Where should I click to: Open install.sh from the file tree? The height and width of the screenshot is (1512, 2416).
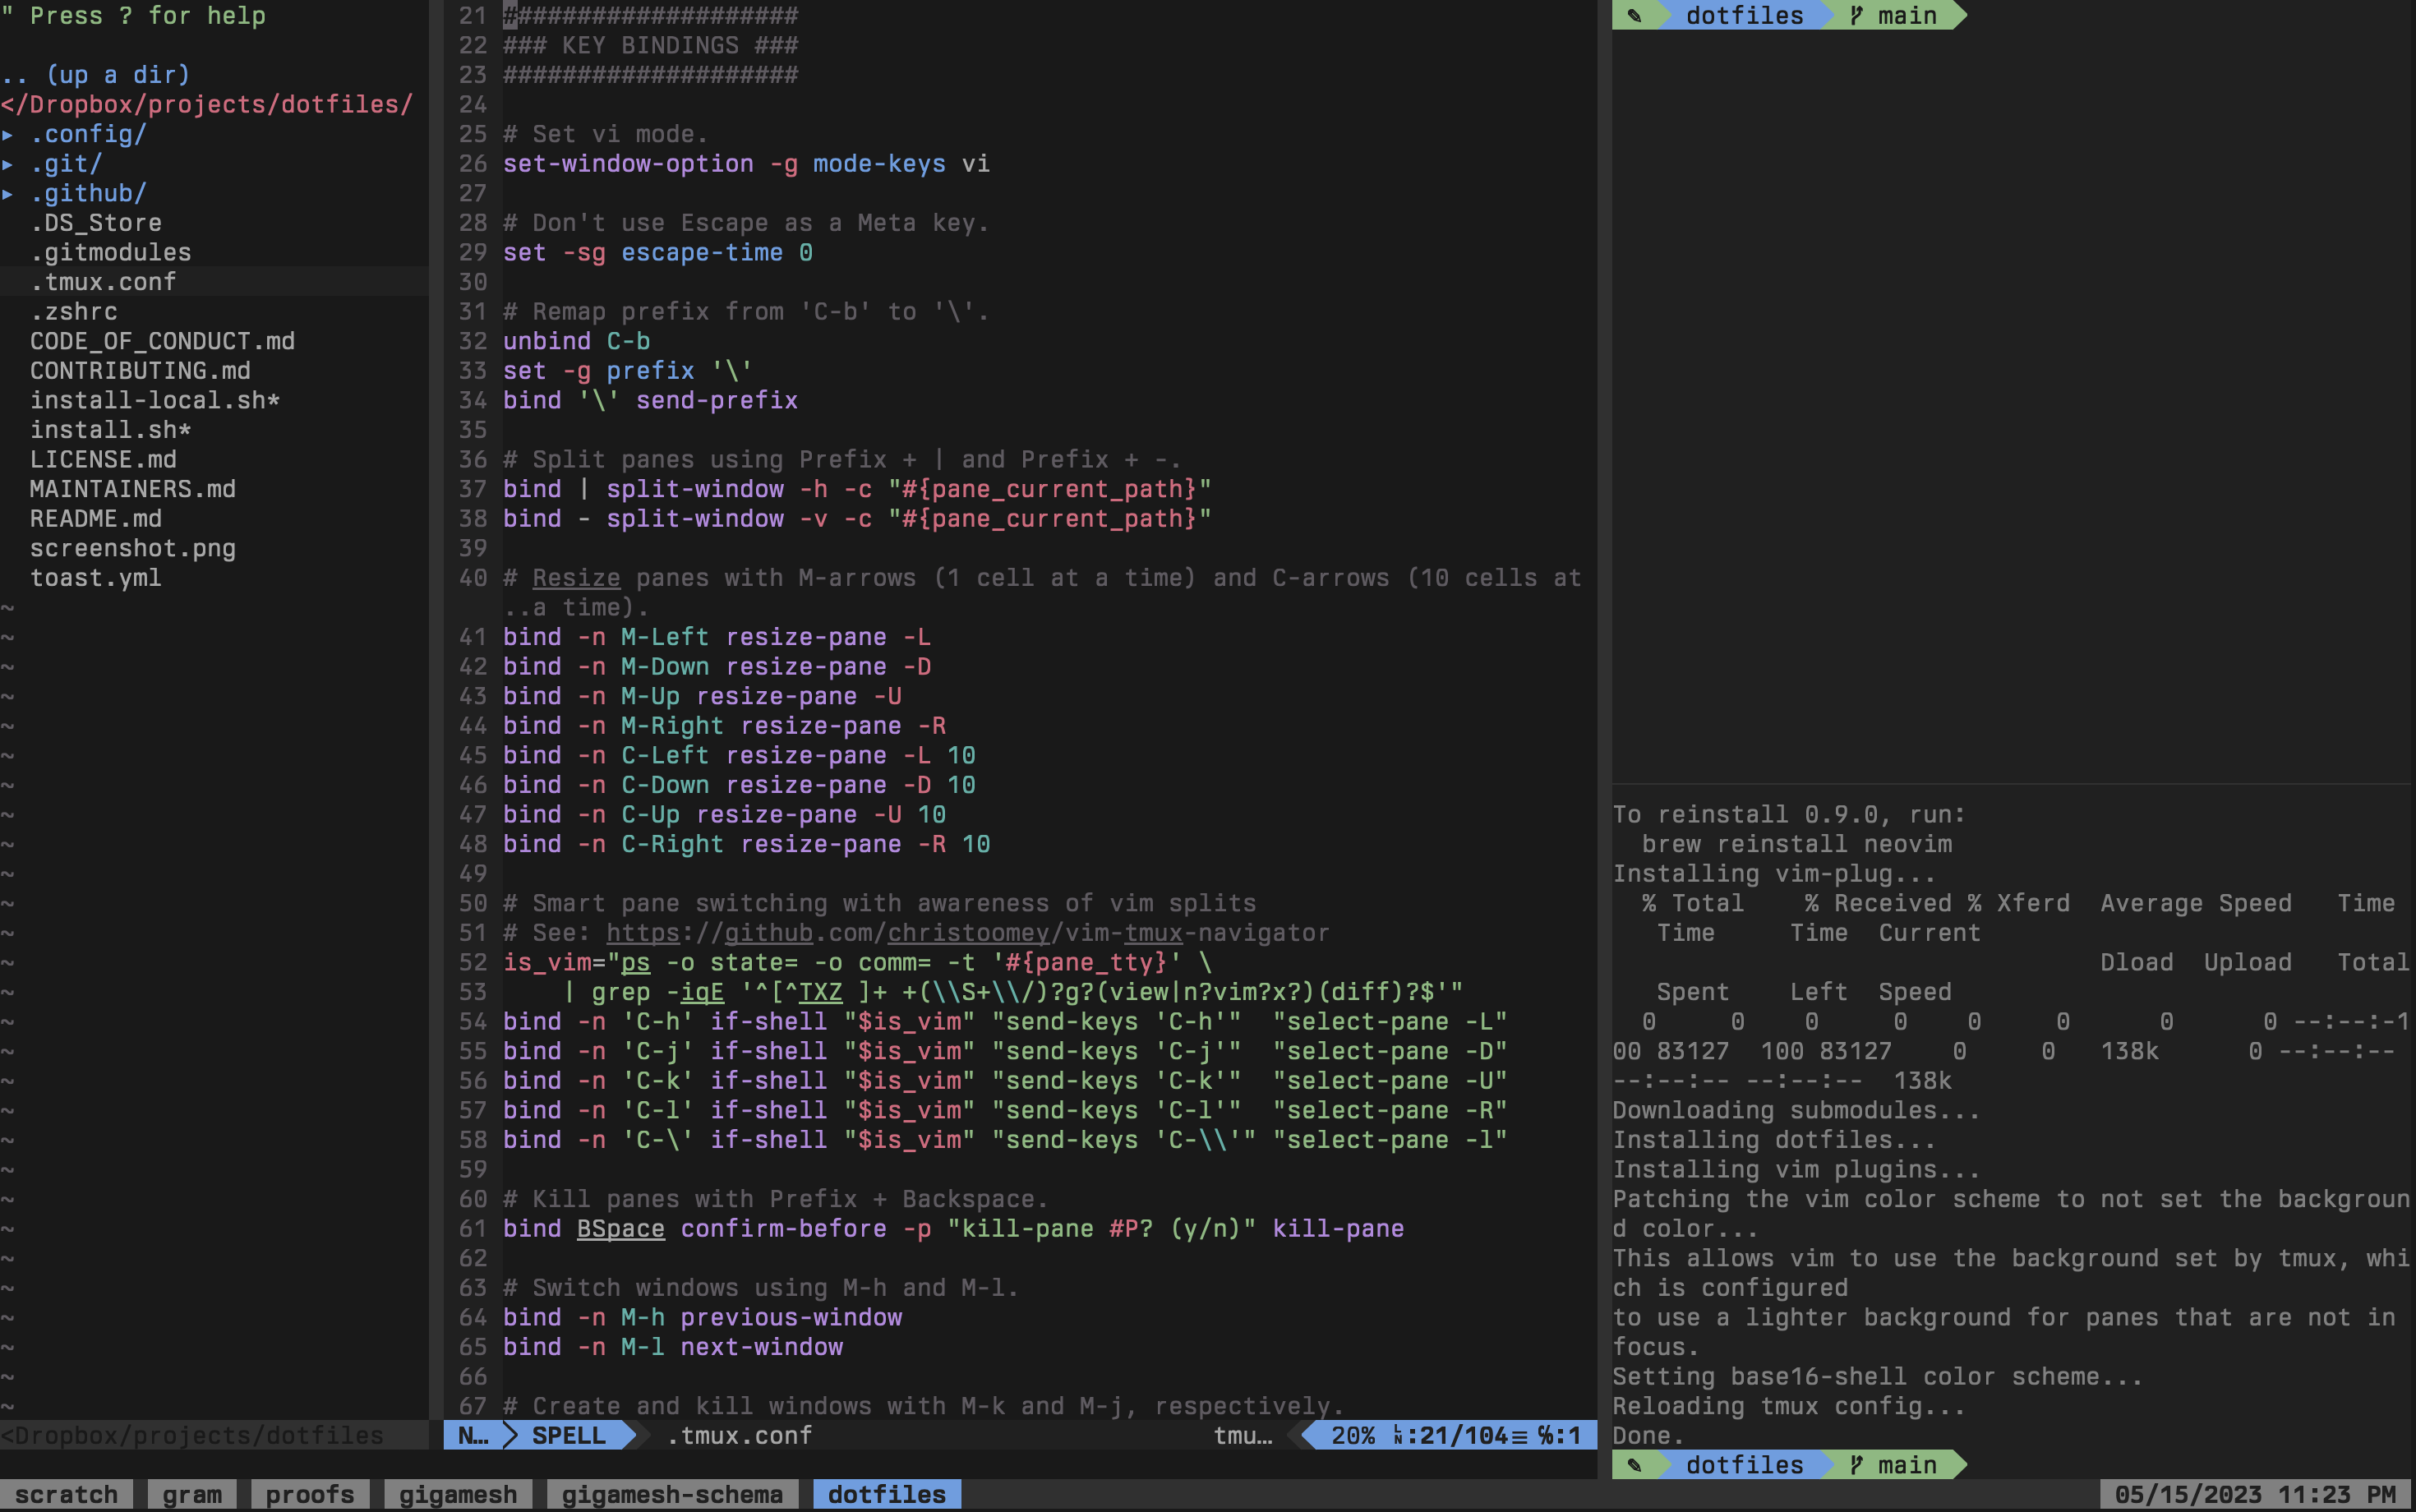[x=110, y=429]
